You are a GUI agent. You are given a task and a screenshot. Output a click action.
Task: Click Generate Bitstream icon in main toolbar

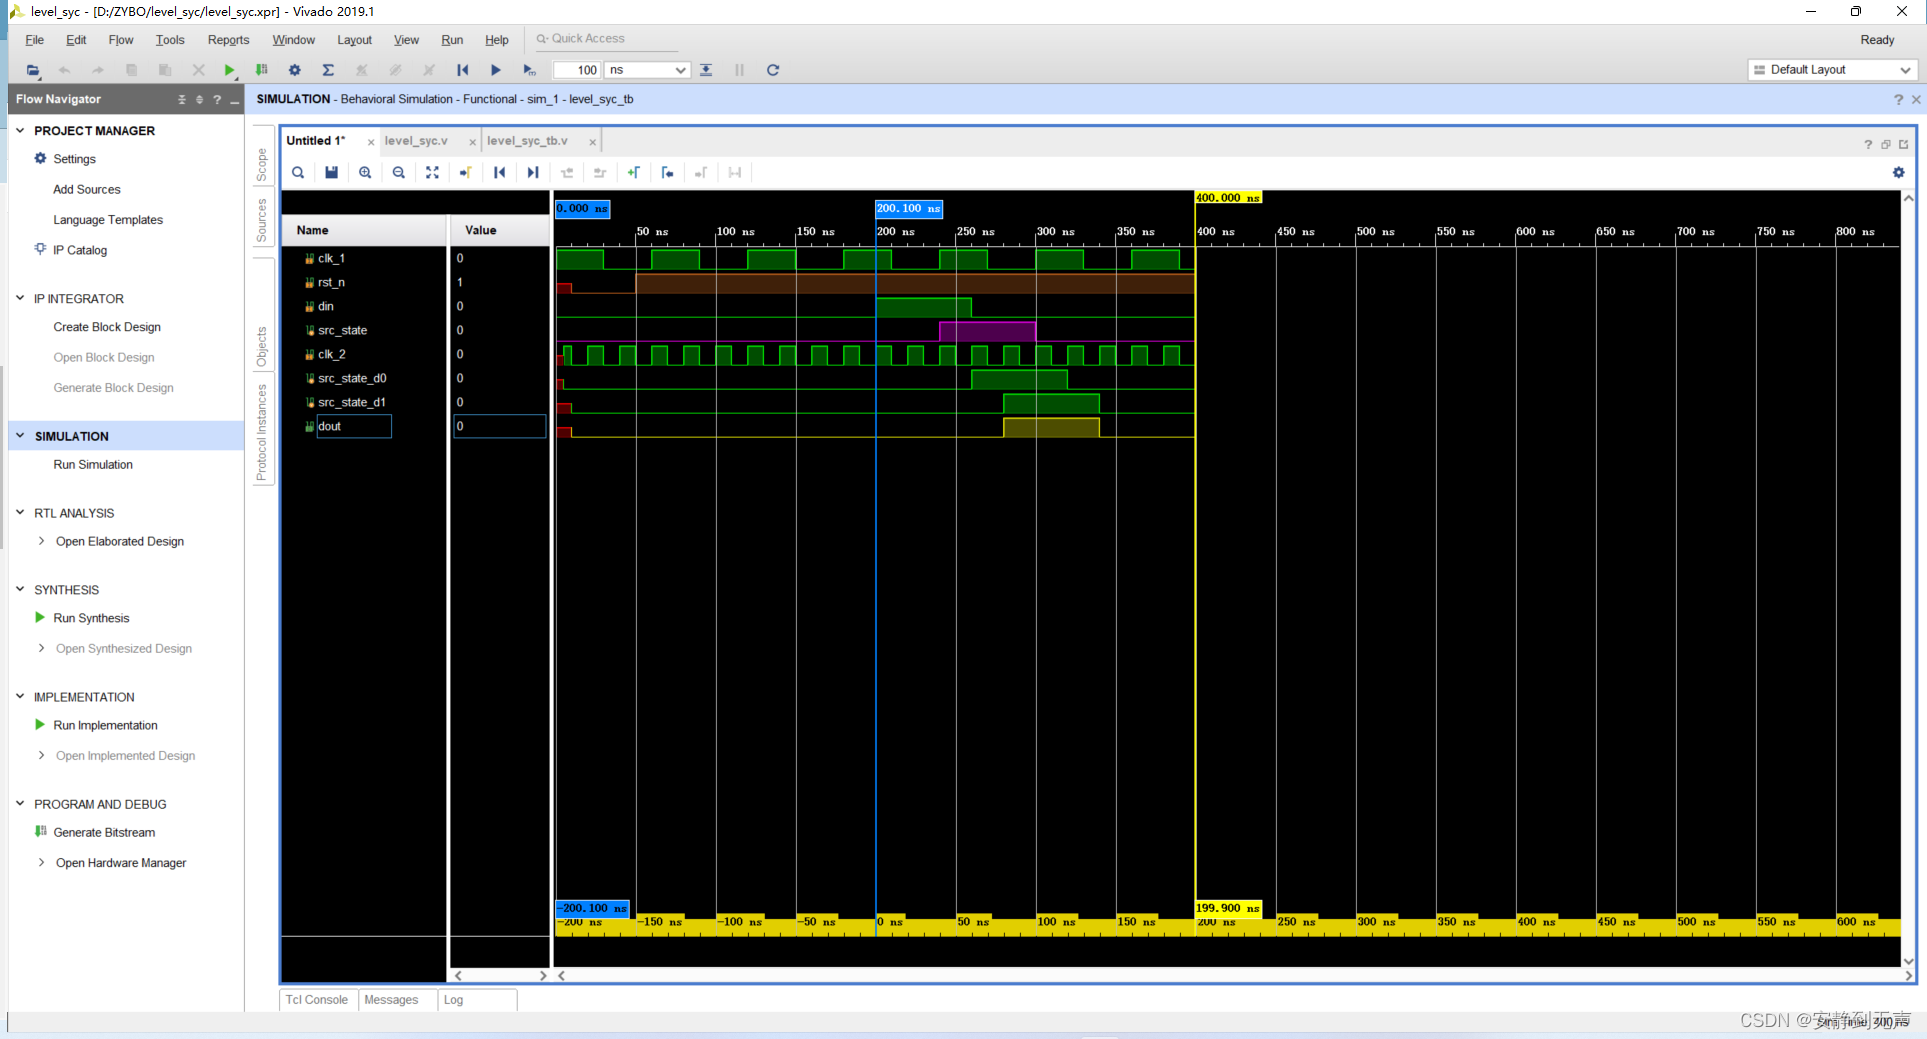tap(262, 70)
